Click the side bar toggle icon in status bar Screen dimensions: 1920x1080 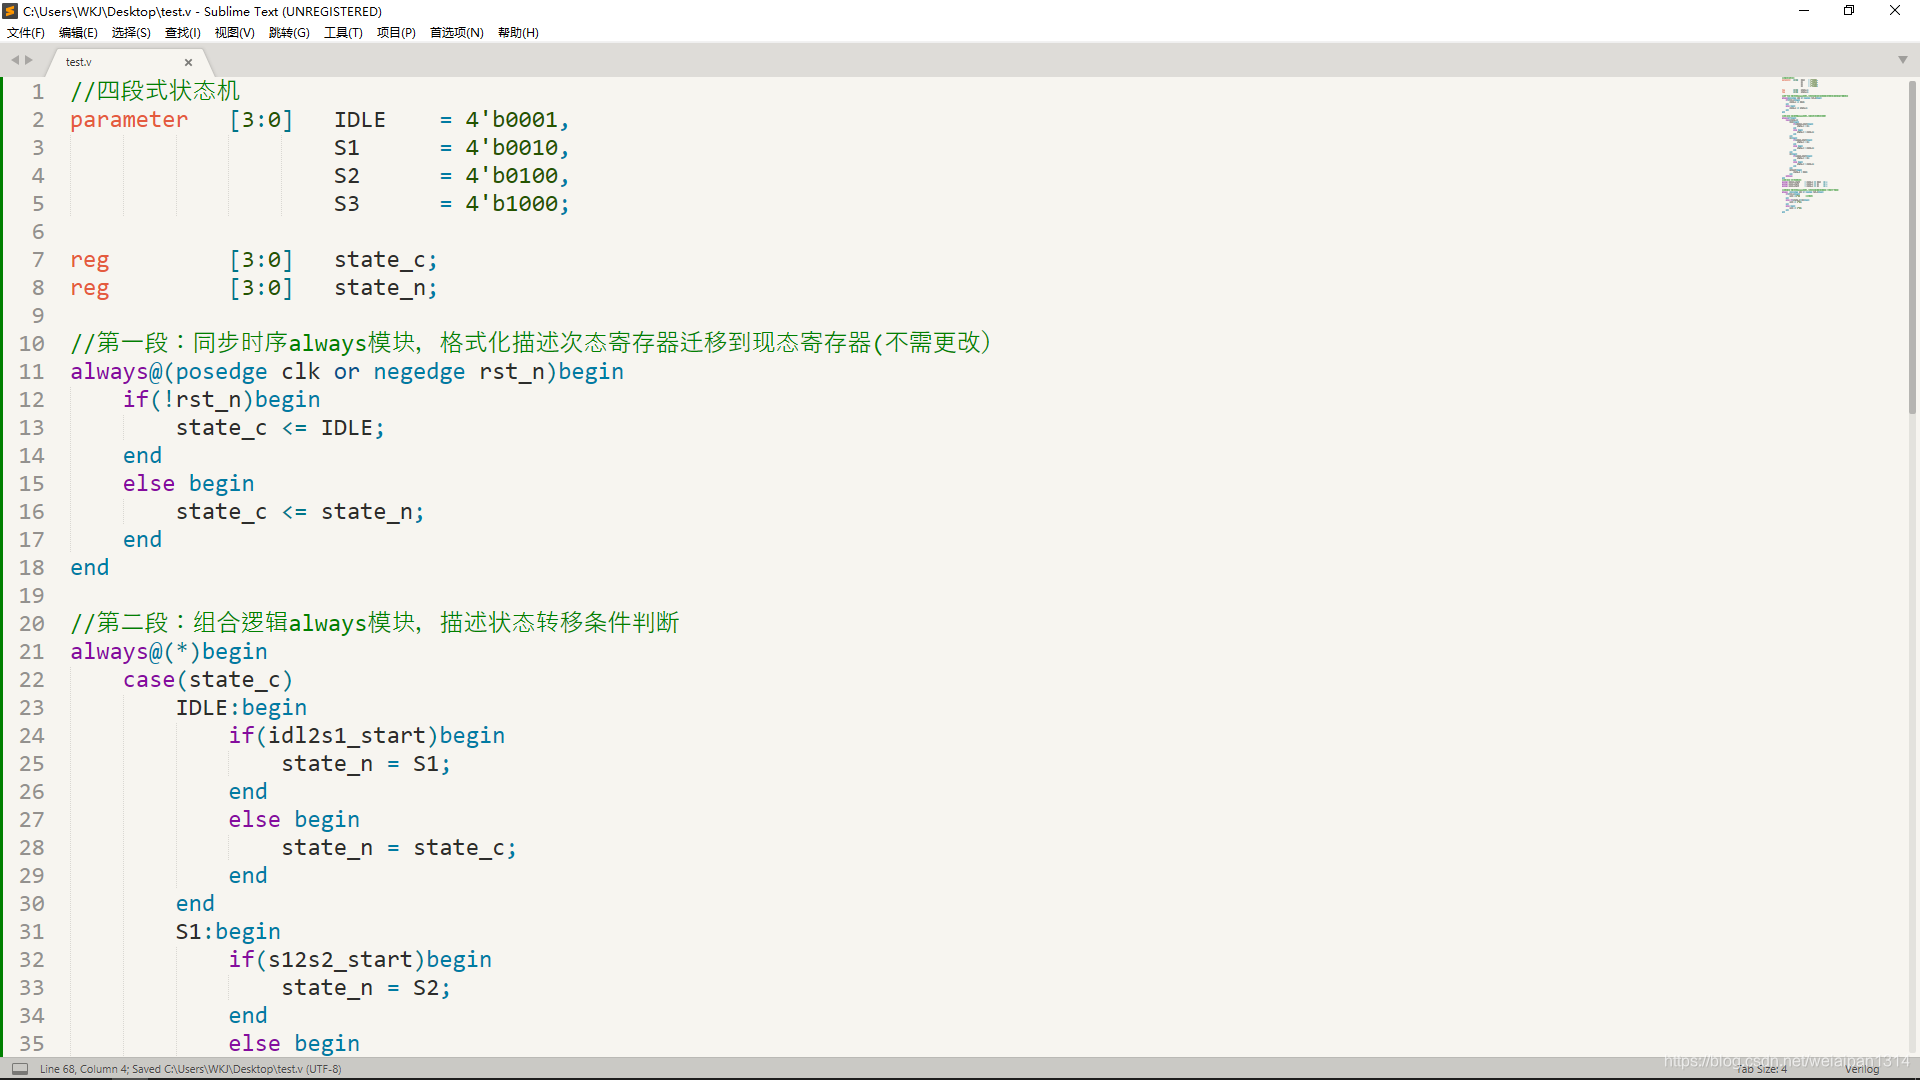(x=19, y=1069)
